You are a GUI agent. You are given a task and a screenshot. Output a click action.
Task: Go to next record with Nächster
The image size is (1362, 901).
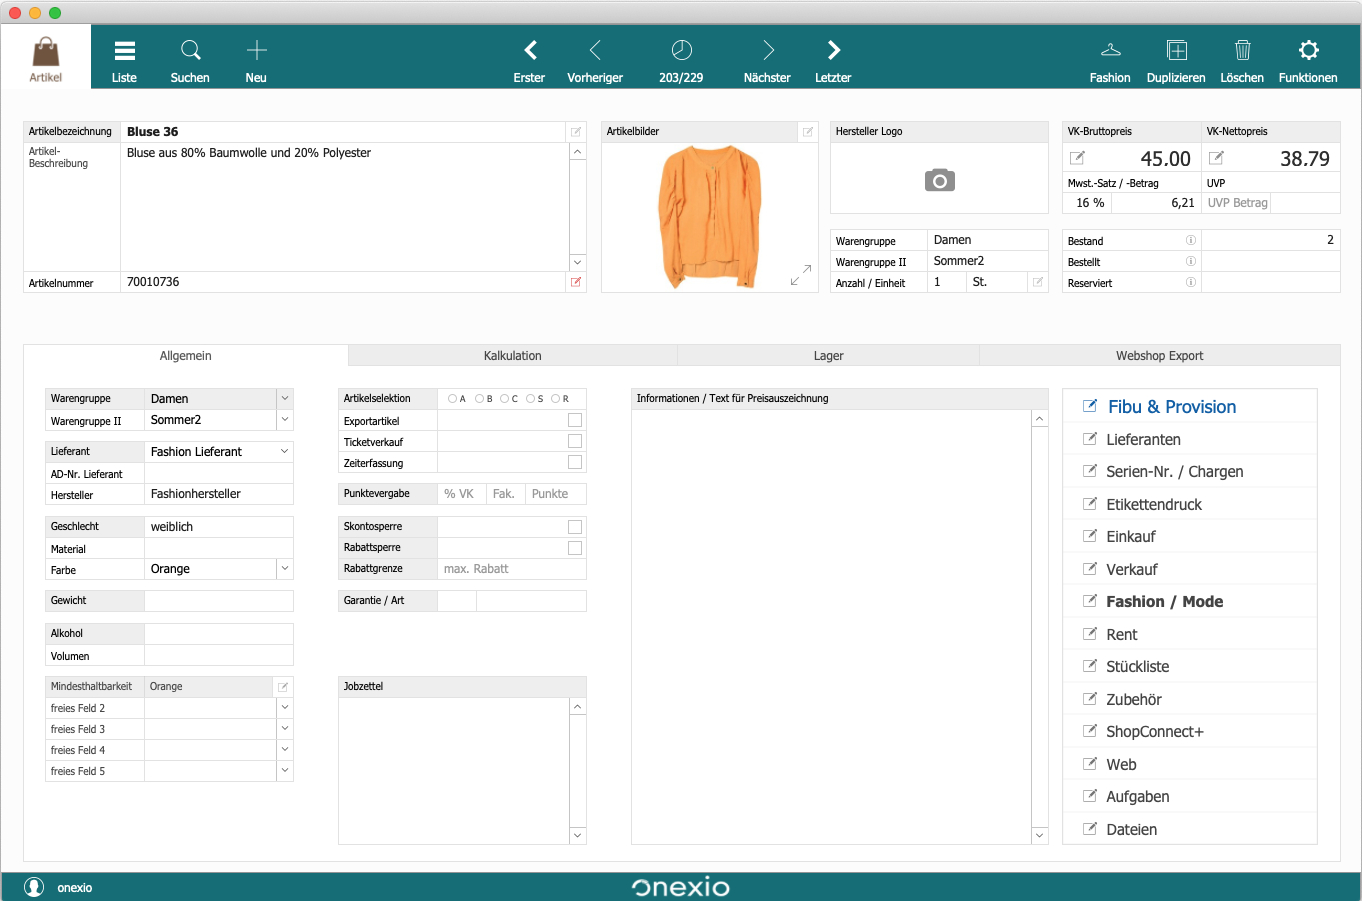[x=767, y=60]
